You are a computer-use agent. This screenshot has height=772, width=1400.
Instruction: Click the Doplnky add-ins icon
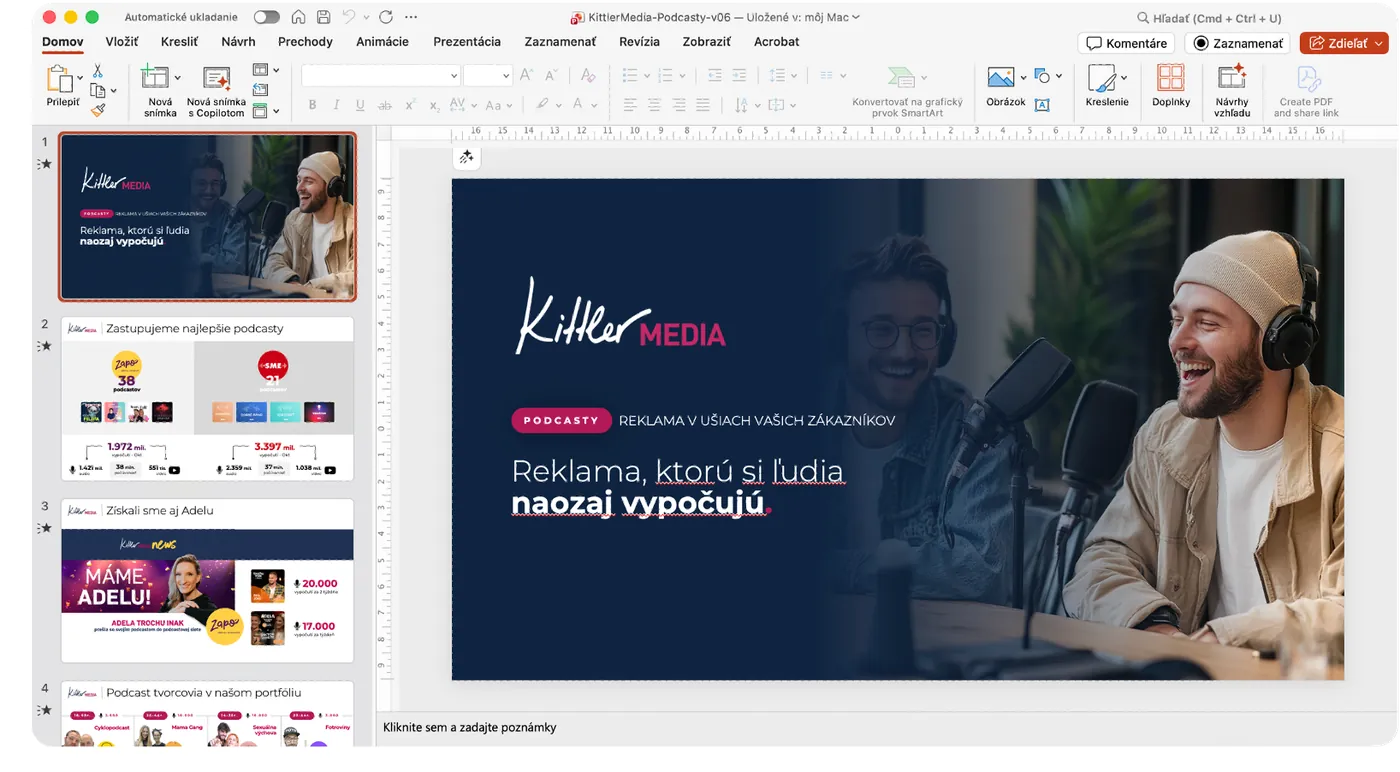pyautogui.click(x=1170, y=78)
